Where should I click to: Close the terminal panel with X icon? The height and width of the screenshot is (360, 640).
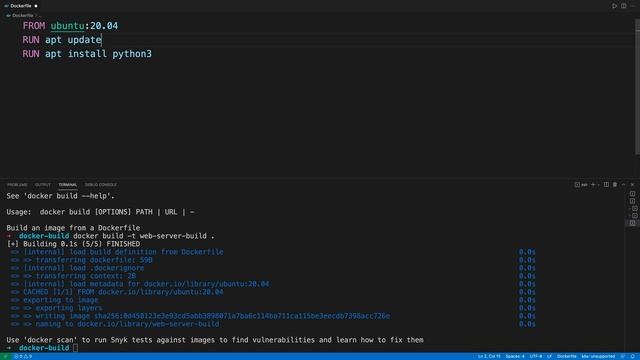pos(632,185)
